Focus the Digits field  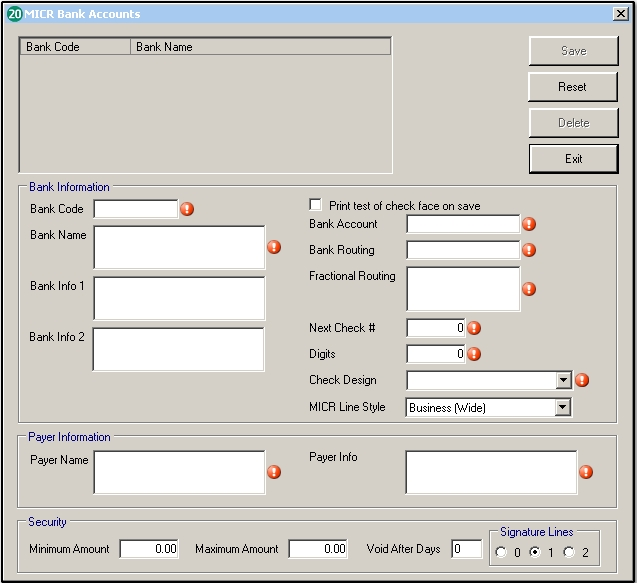[436, 354]
